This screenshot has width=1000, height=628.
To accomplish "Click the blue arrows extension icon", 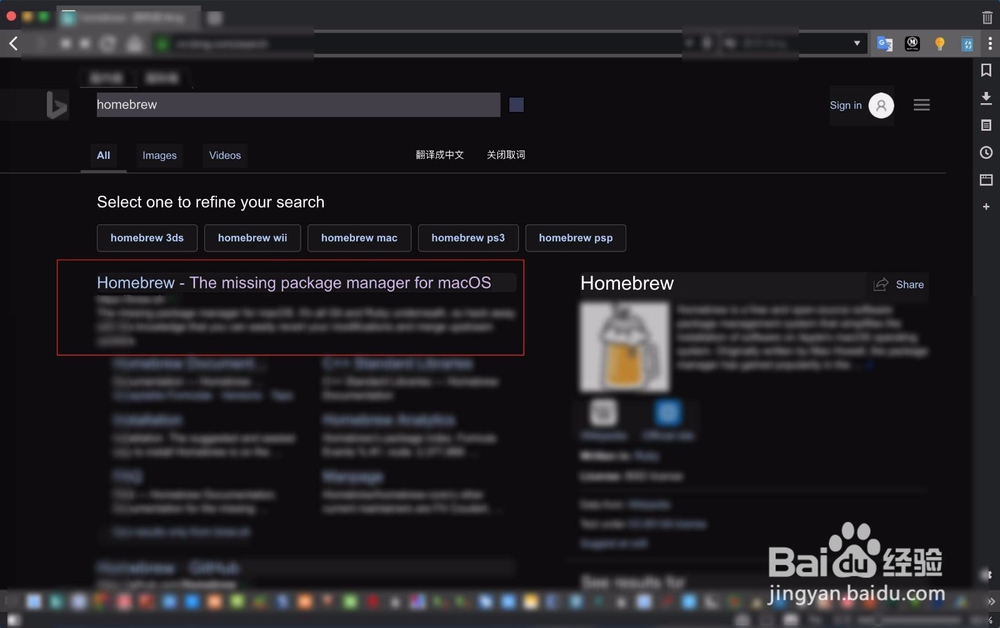I will pyautogui.click(x=967, y=44).
